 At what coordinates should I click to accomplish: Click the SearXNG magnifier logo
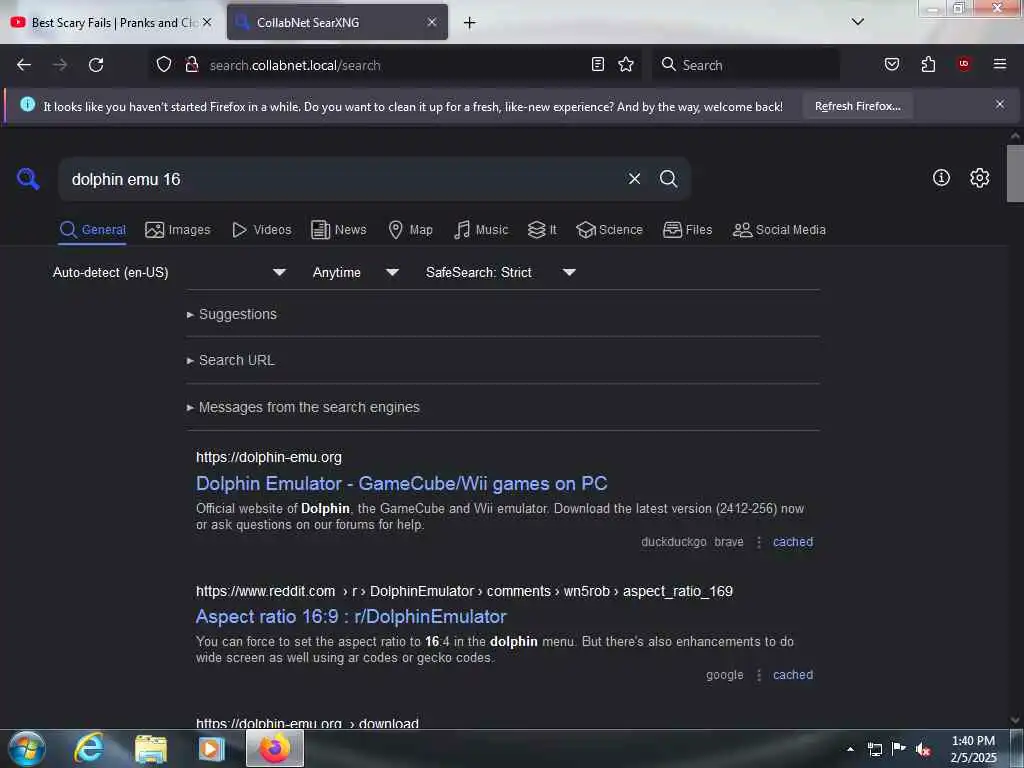coord(28,178)
